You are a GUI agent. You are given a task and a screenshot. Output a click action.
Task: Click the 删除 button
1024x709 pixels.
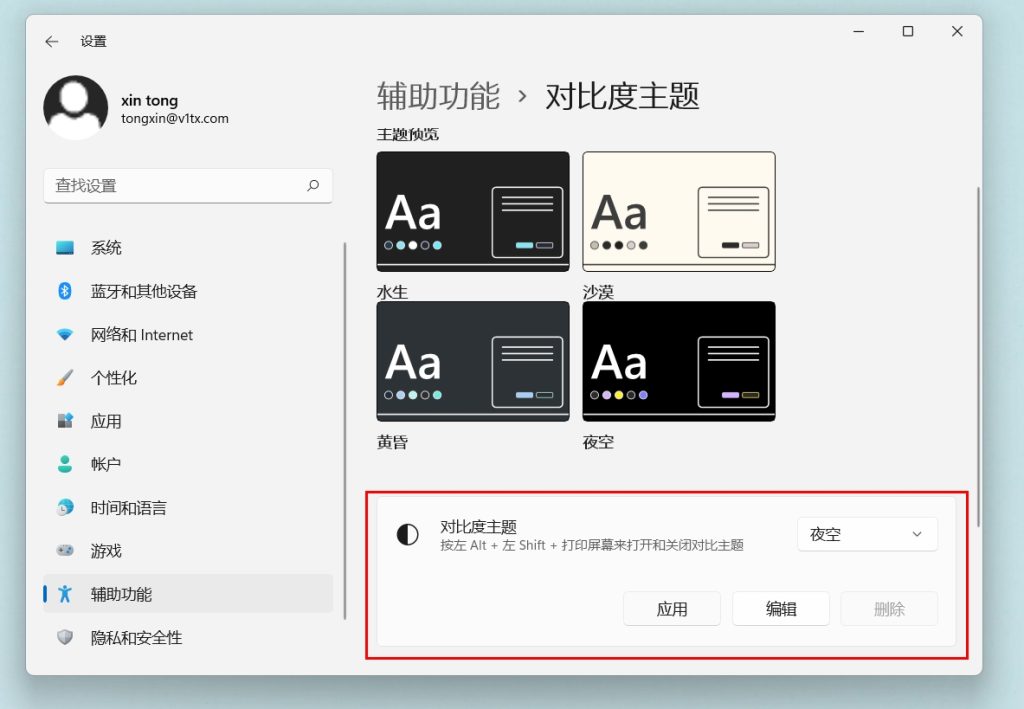coord(889,609)
